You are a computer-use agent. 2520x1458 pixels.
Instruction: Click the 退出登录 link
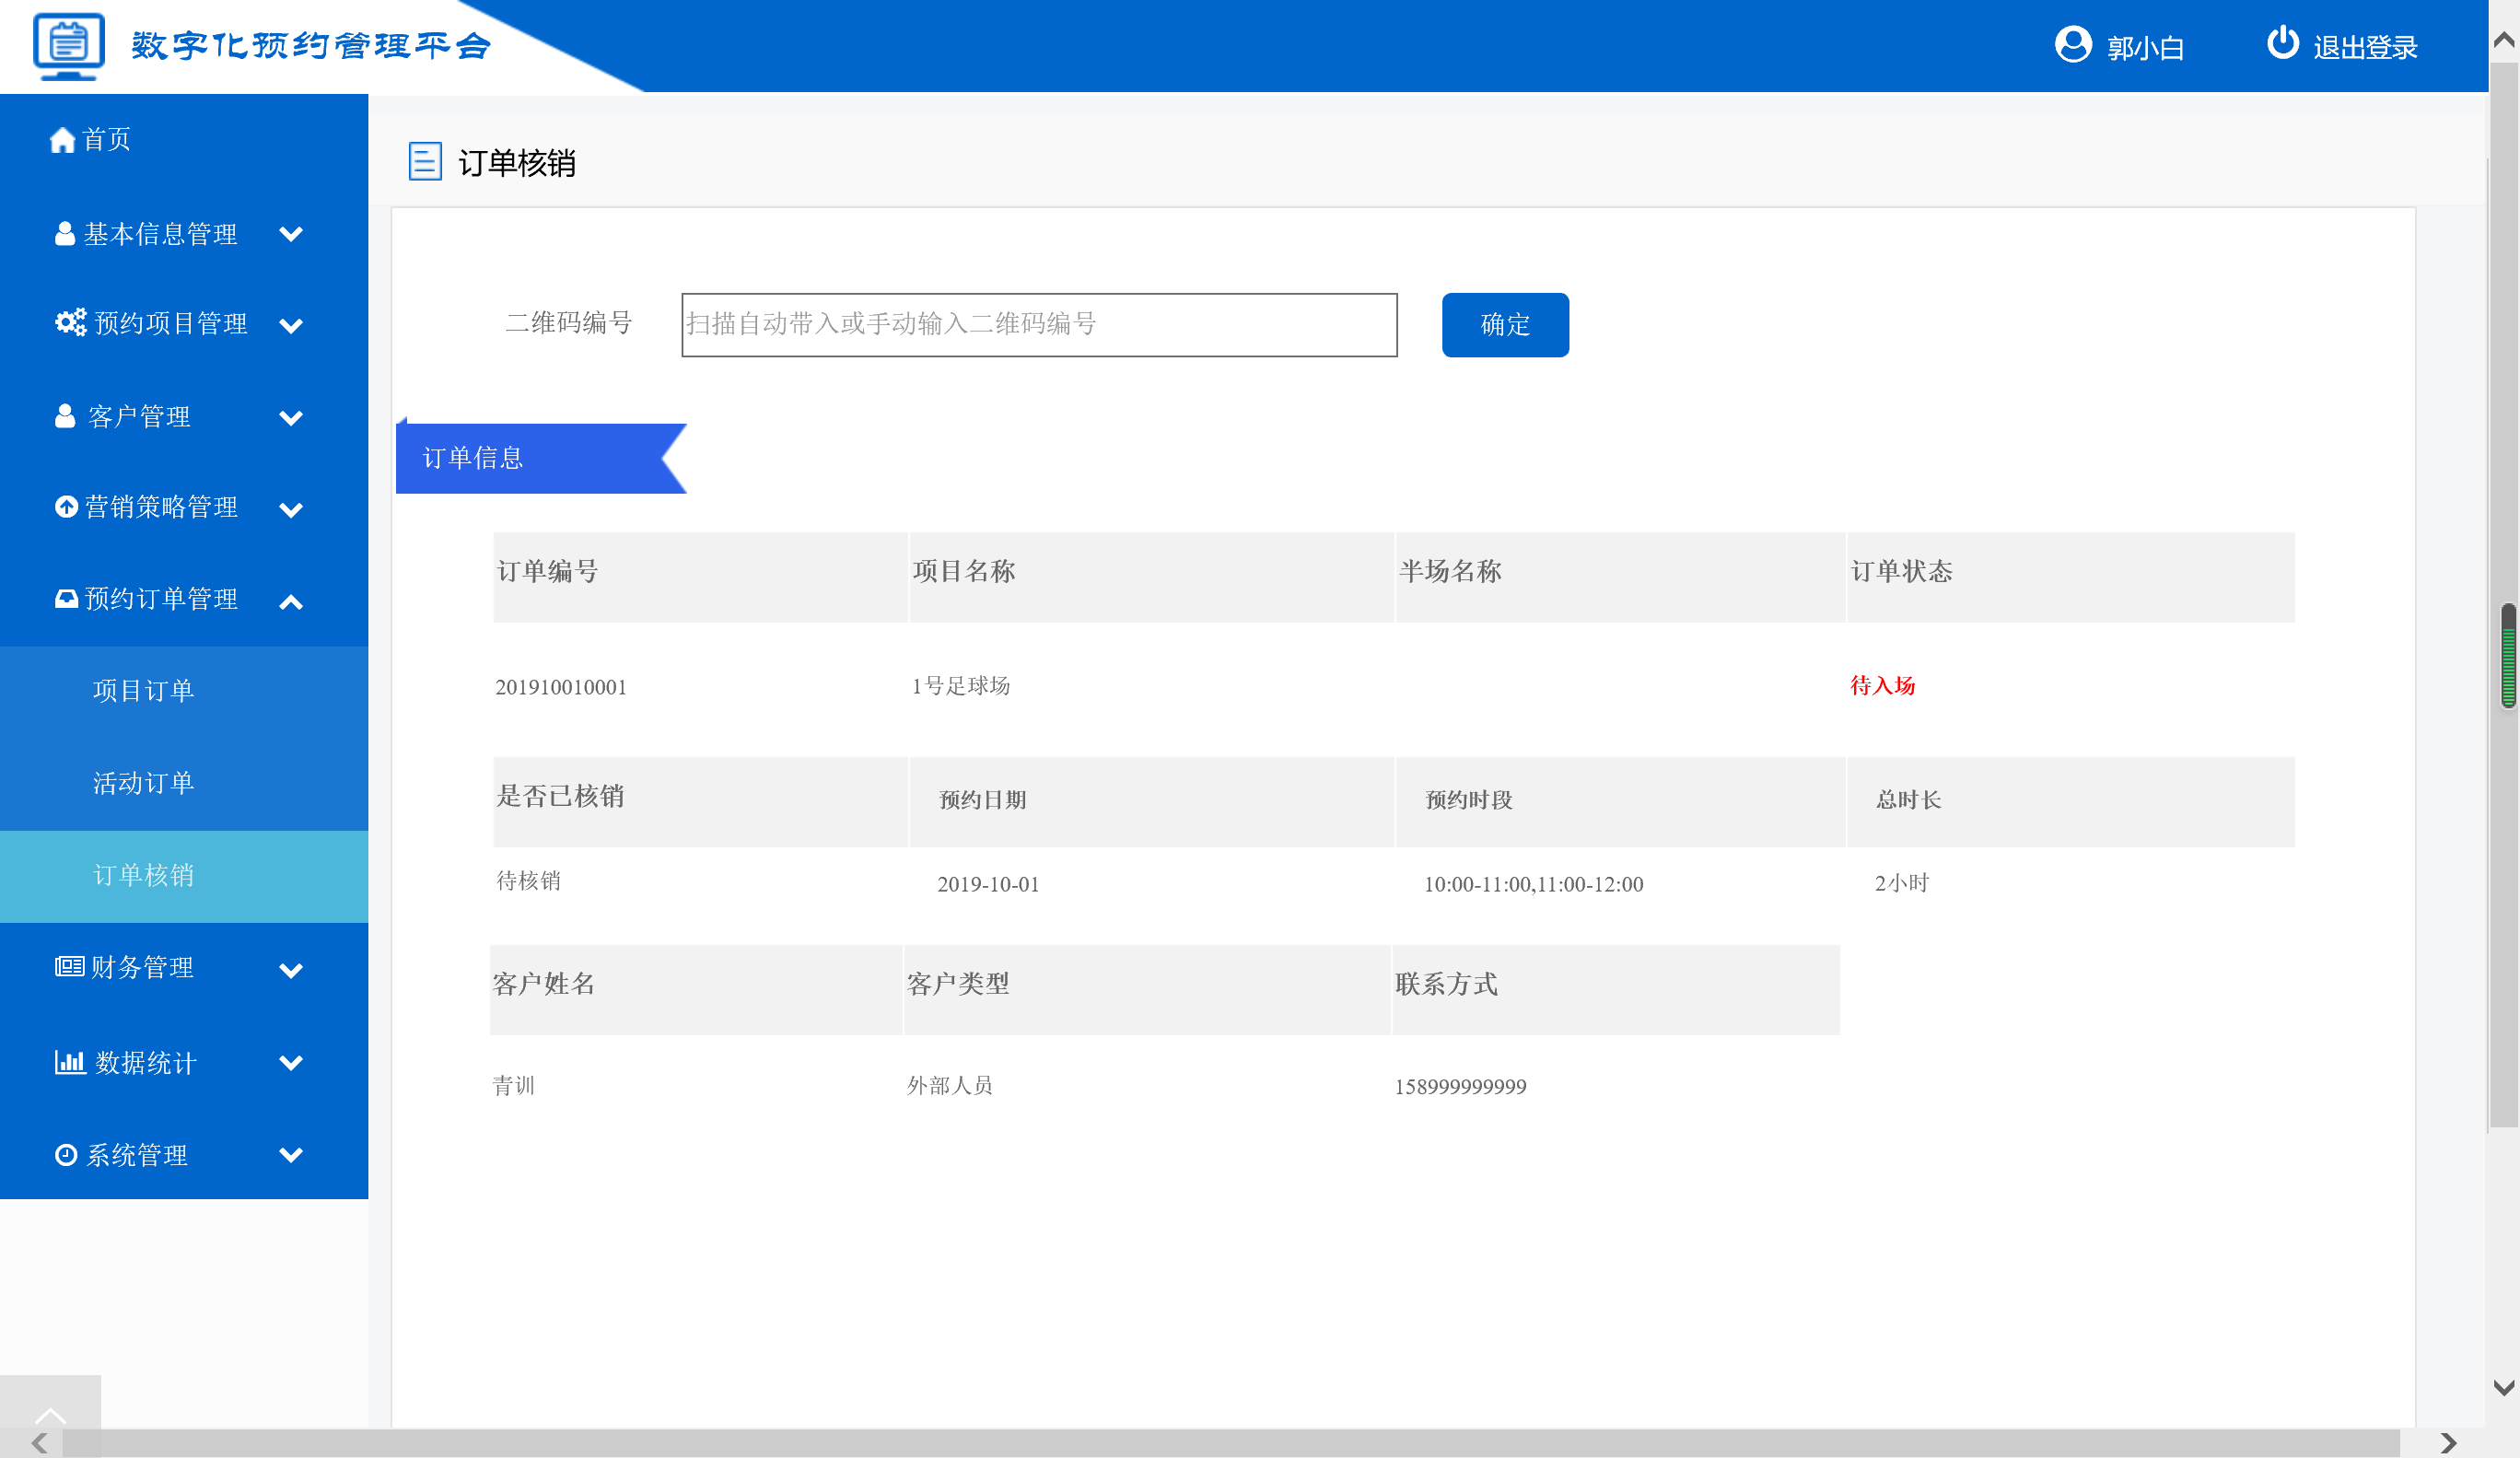point(2365,47)
